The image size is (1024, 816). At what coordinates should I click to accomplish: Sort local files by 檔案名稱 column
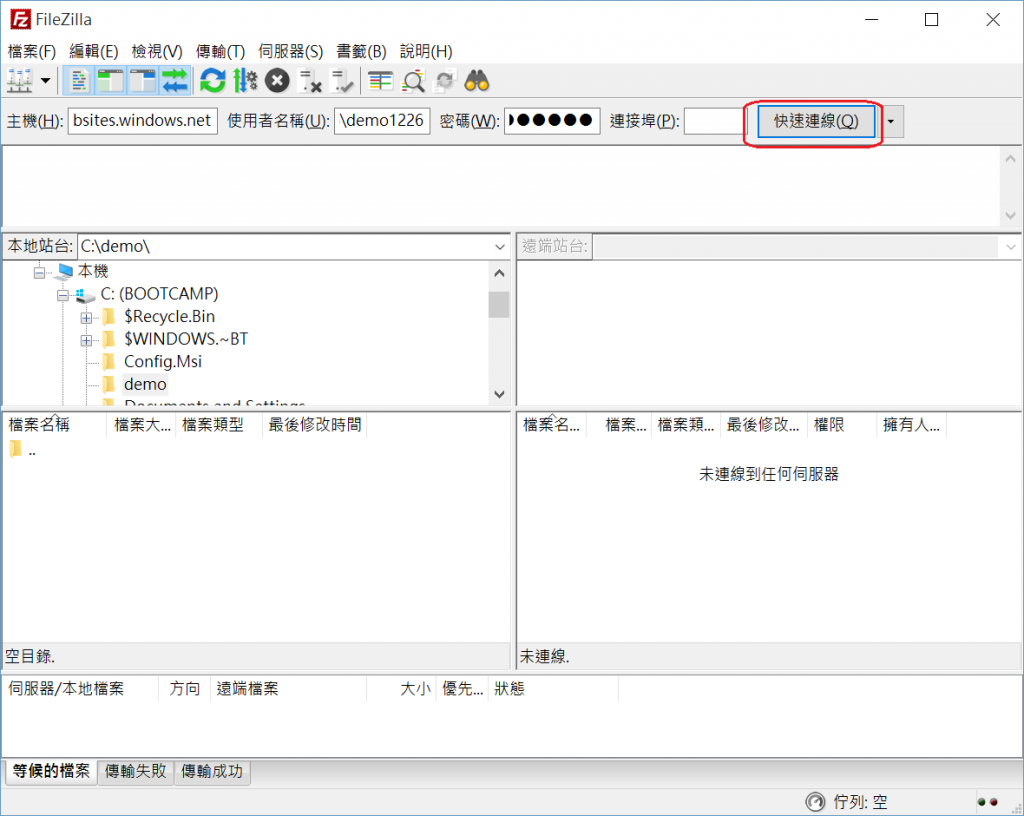(x=54, y=425)
